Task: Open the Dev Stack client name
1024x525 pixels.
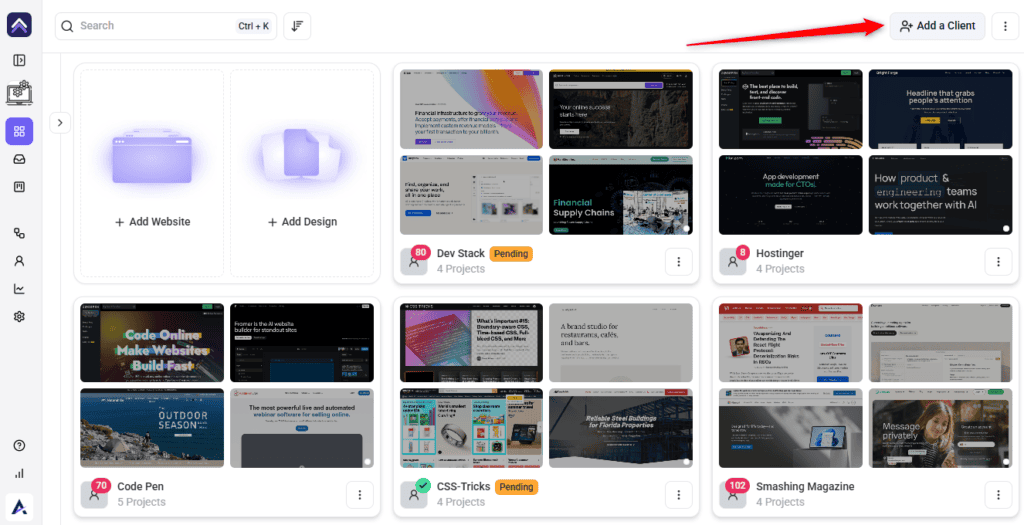Action: point(460,253)
